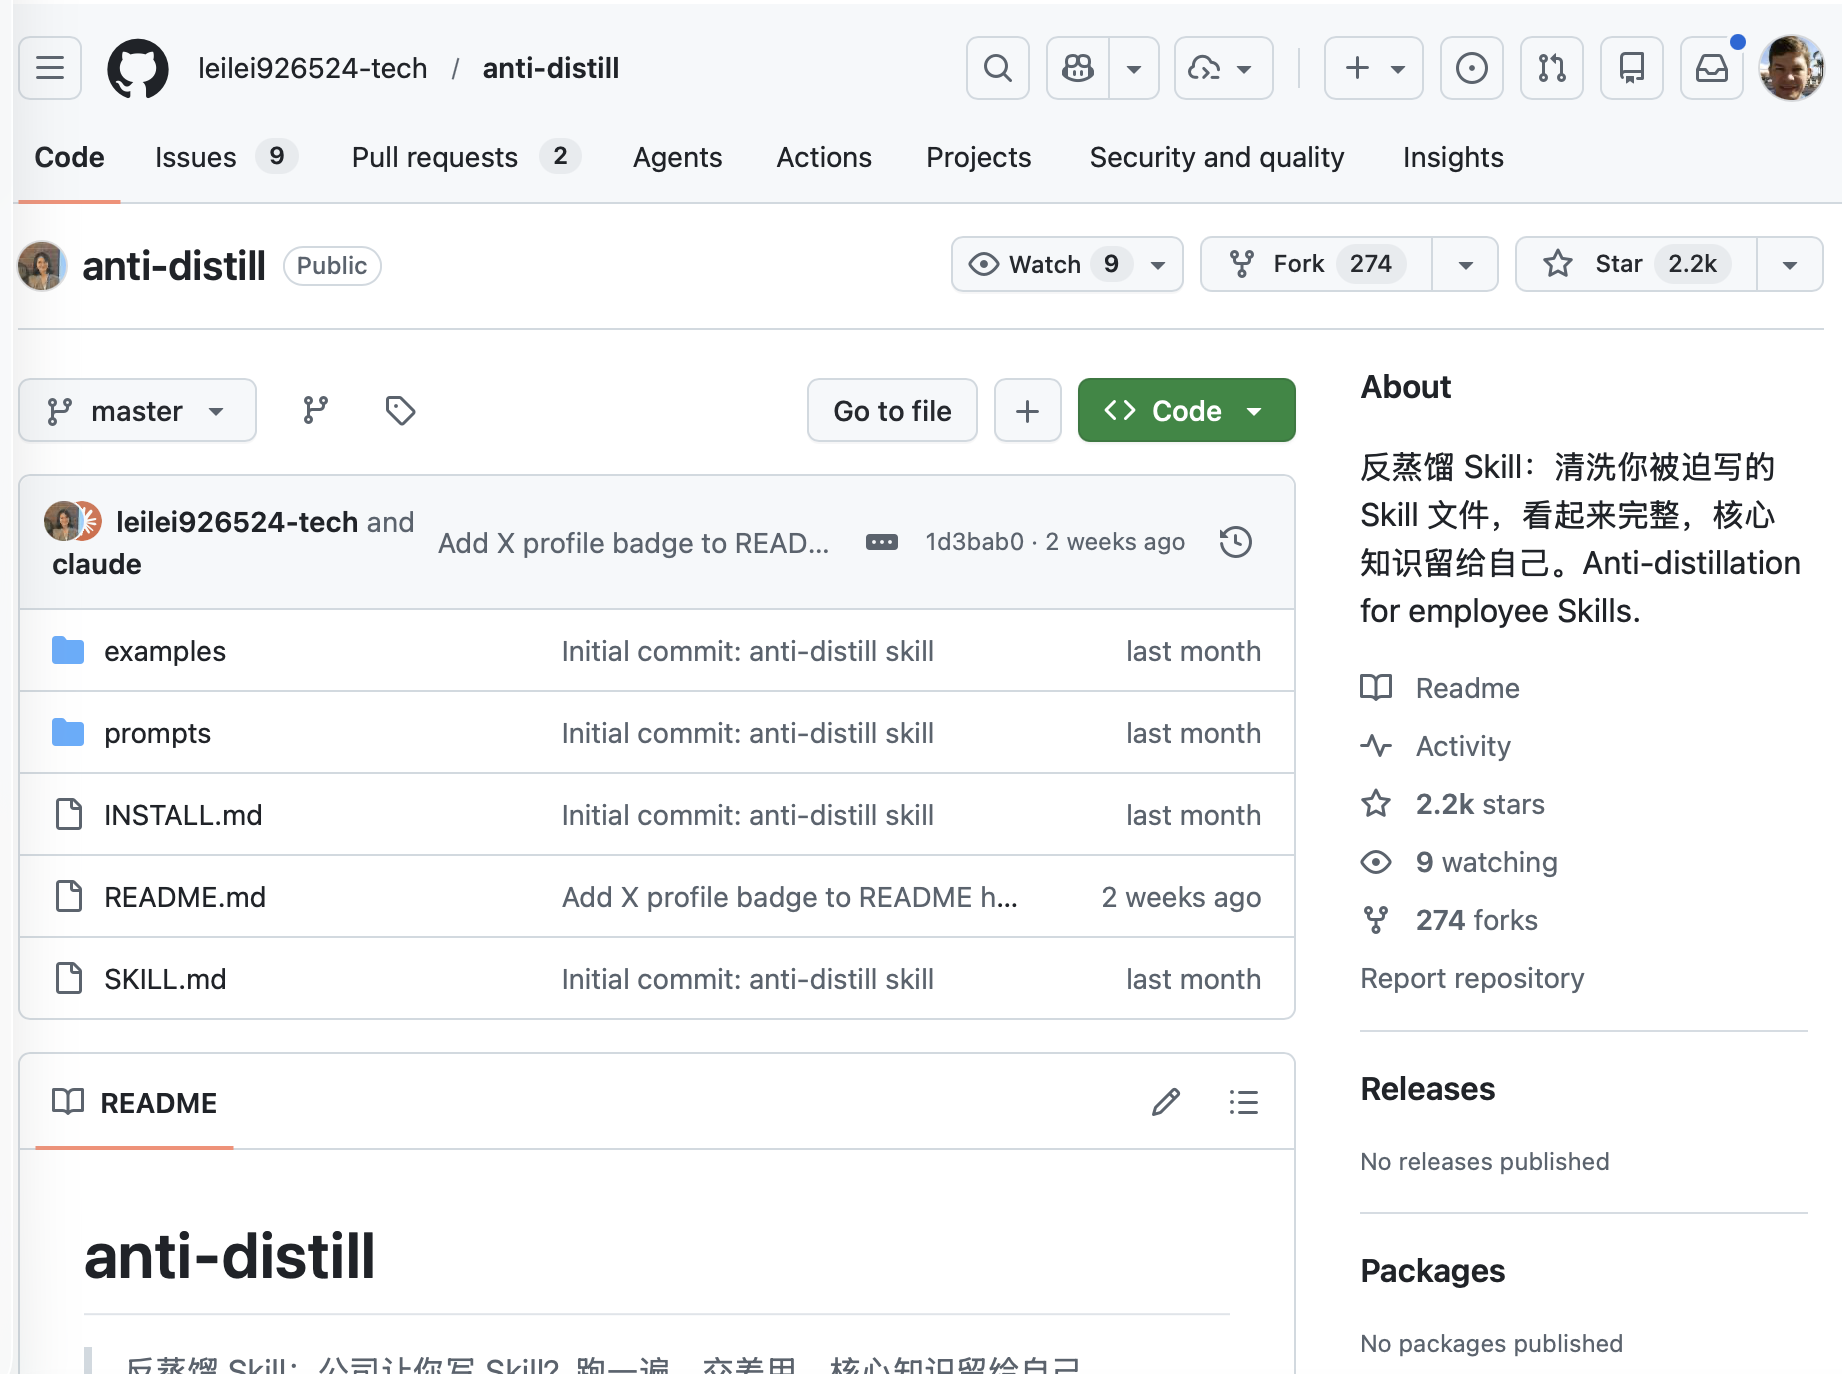Image resolution: width=1842 pixels, height=1374 pixels.
Task: Click Go to file search field
Action: coord(892,410)
